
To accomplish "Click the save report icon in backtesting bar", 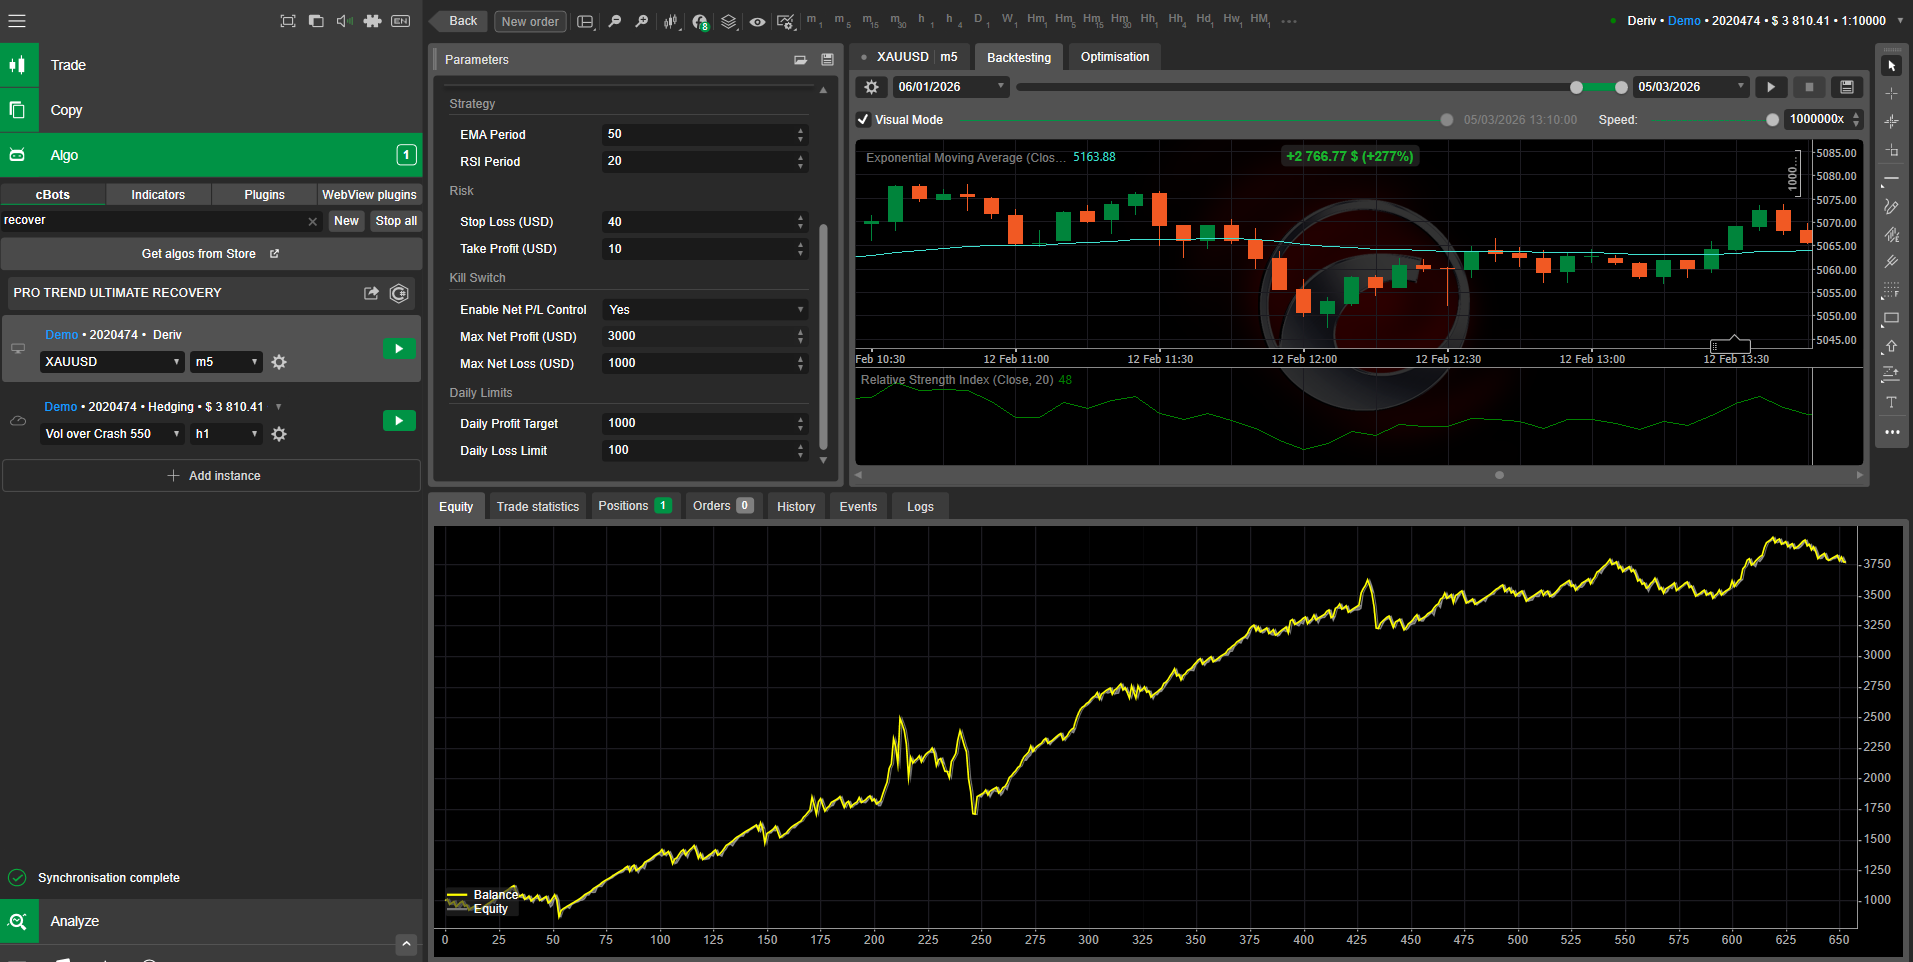I will coord(1847,87).
